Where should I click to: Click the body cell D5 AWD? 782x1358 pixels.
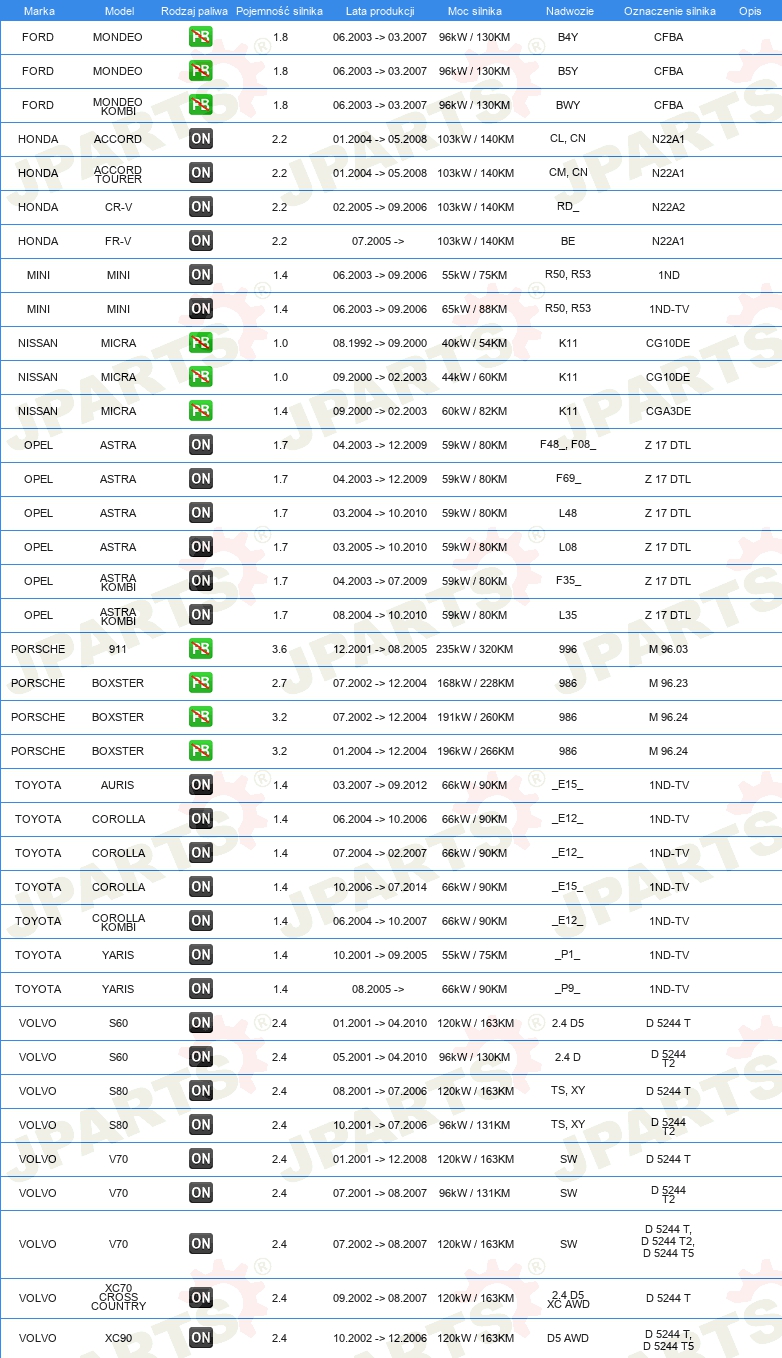pos(568,1338)
